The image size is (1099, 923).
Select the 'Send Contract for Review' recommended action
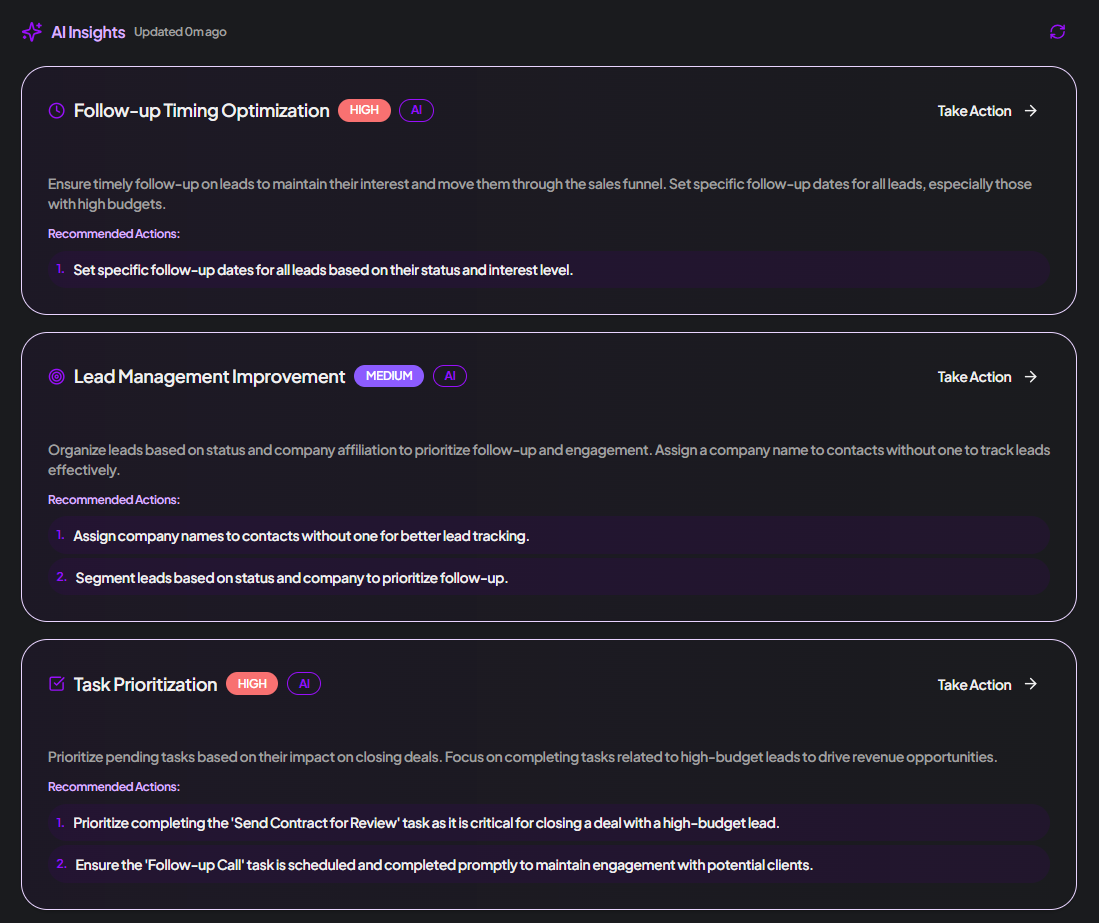pyautogui.click(x=548, y=823)
